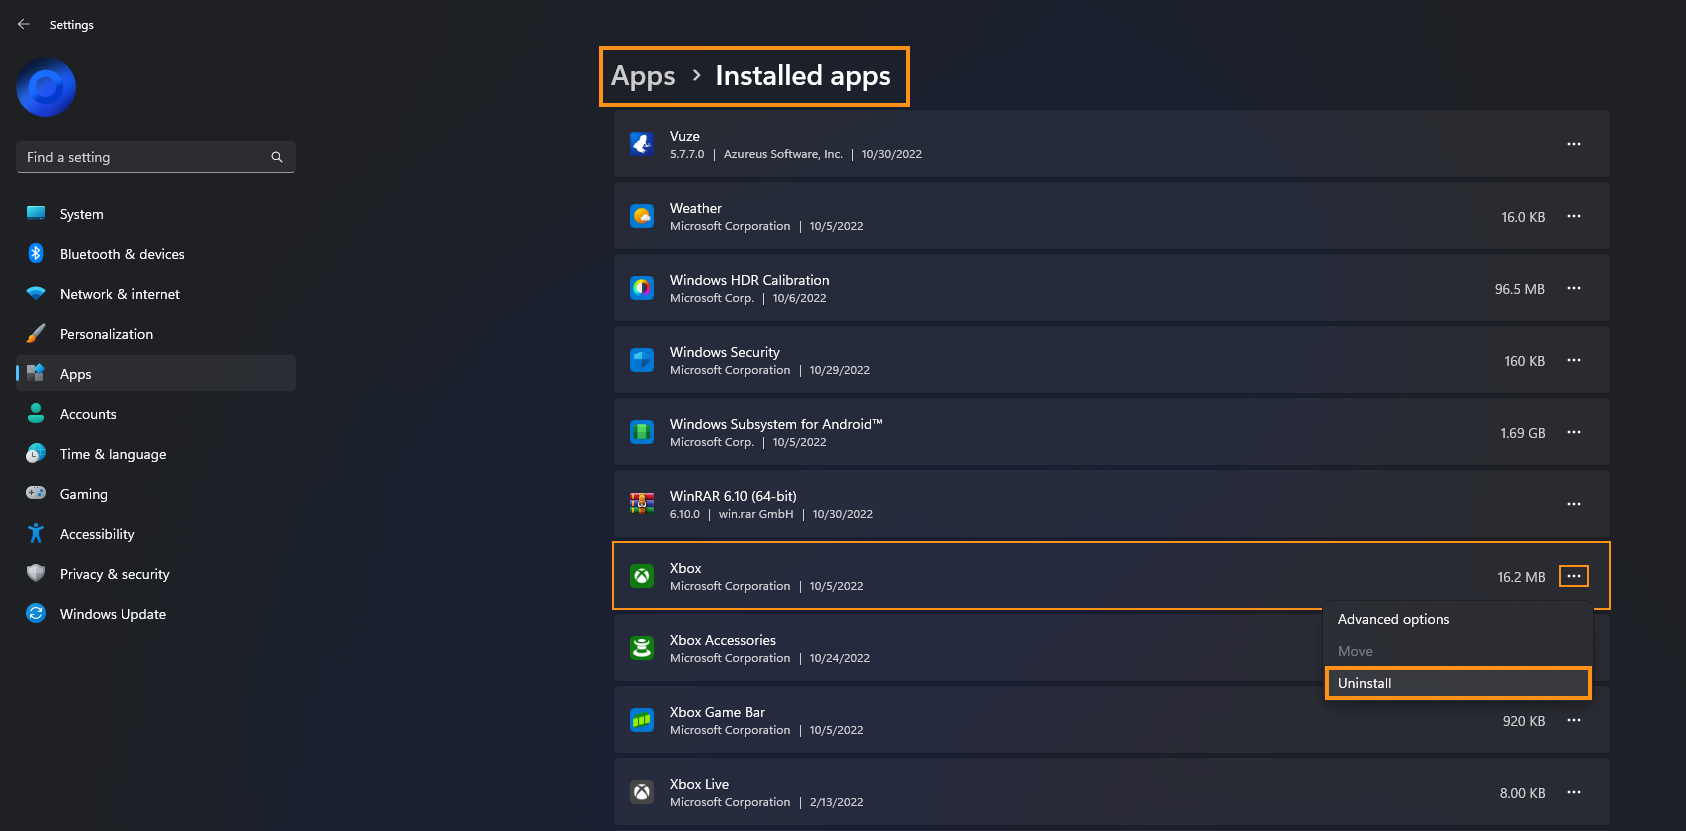The image size is (1686, 831).
Task: Click the Windows Security app icon
Action: click(x=642, y=360)
